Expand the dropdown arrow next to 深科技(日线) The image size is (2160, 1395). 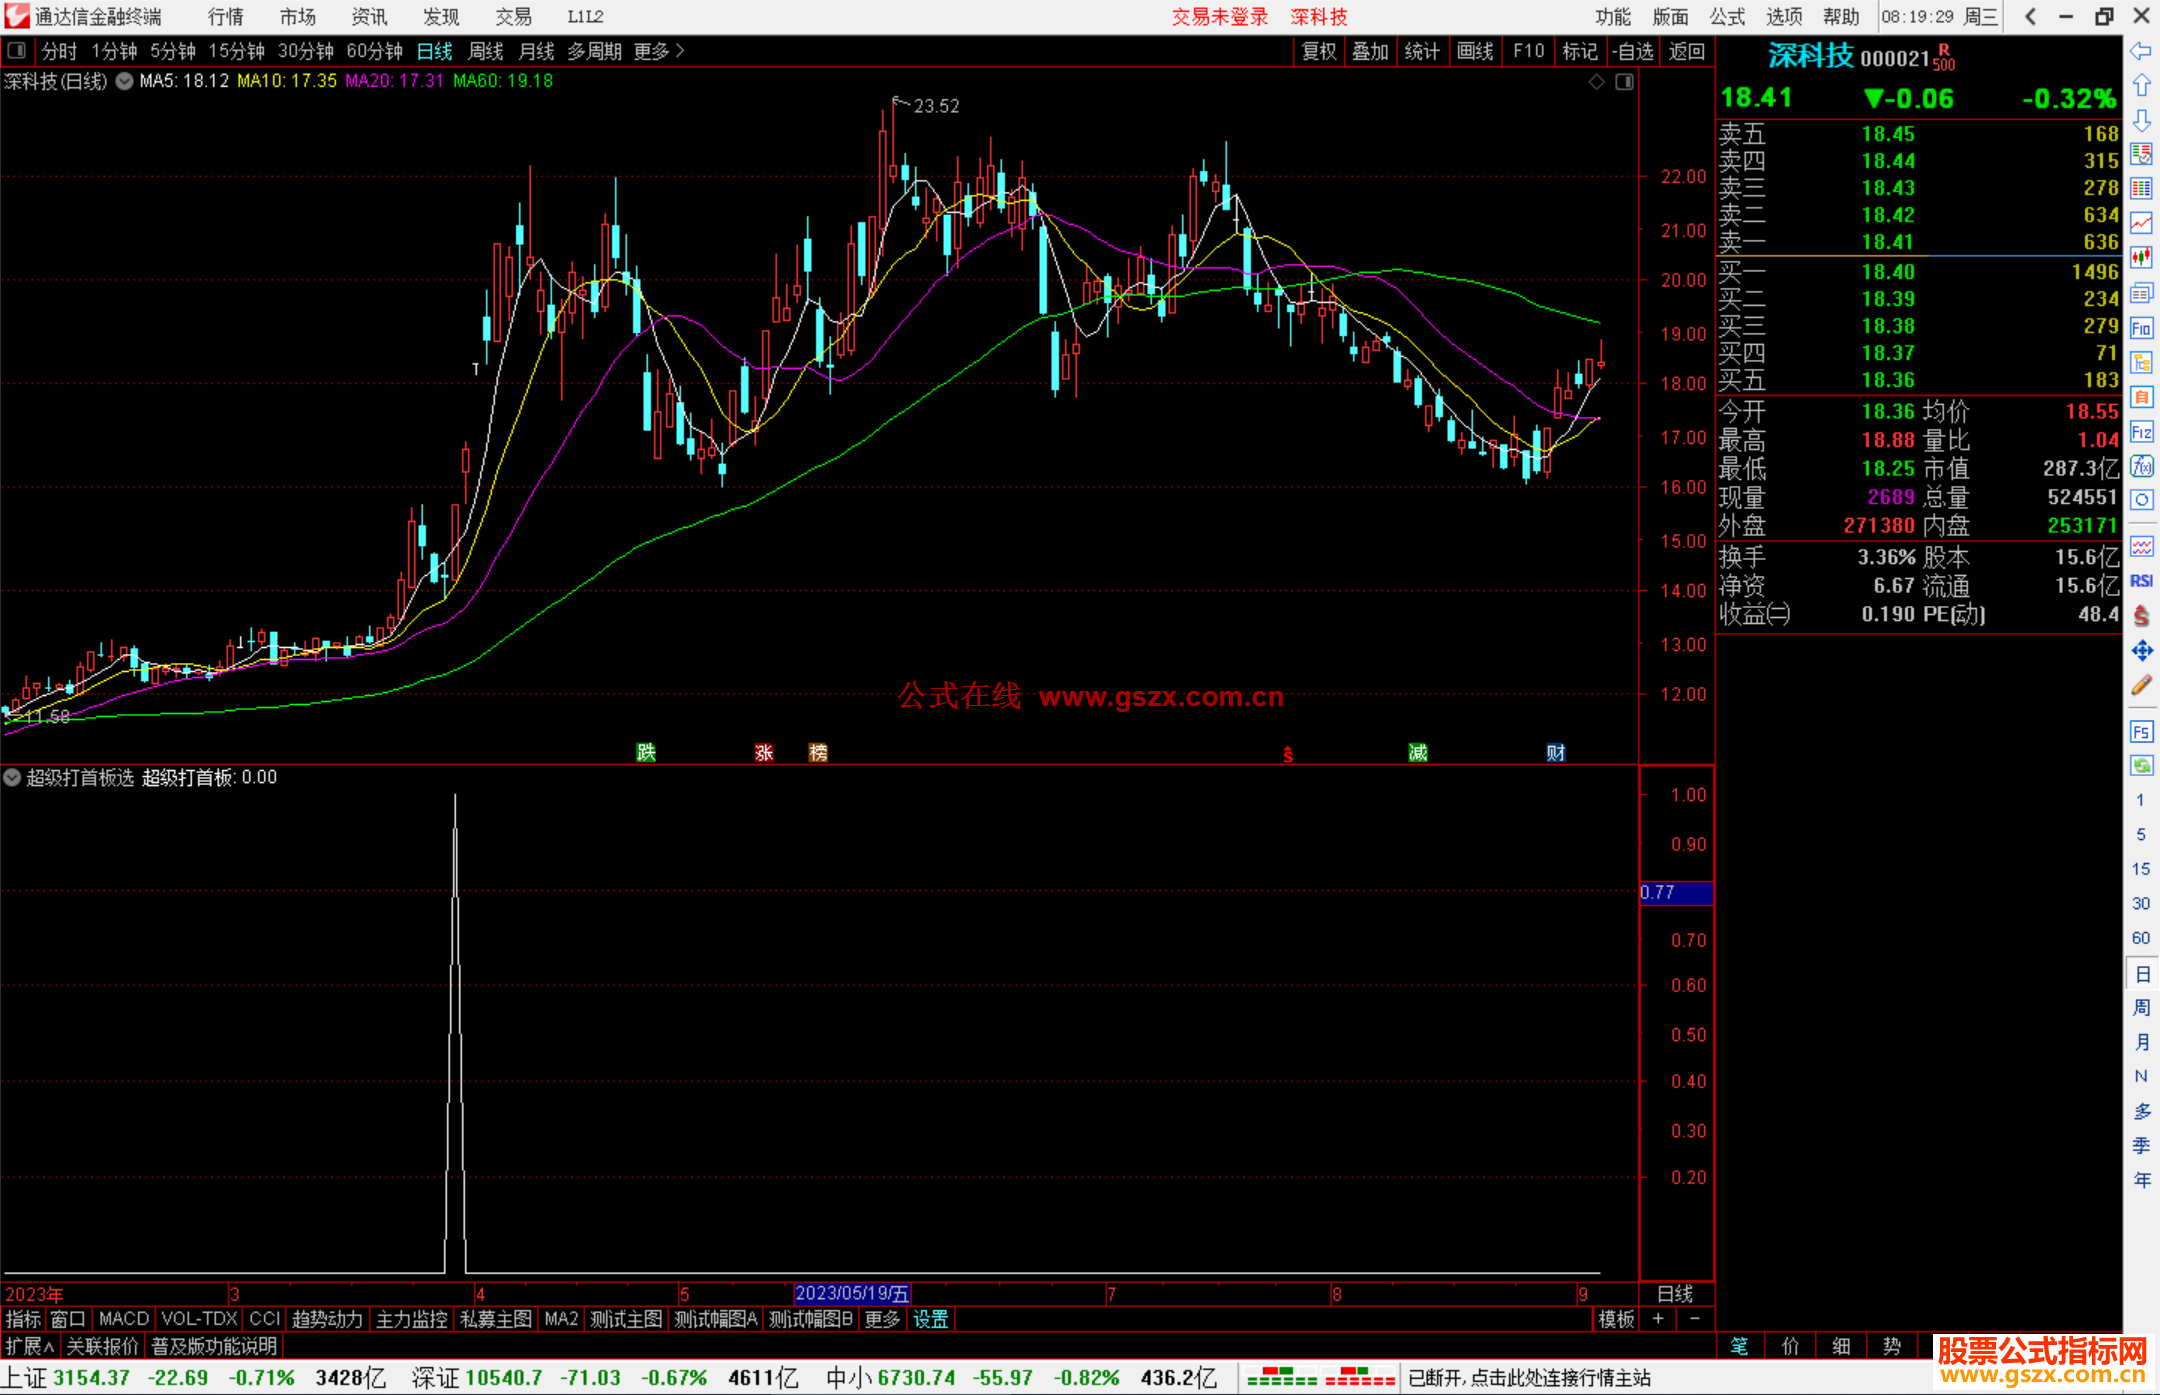(x=124, y=82)
